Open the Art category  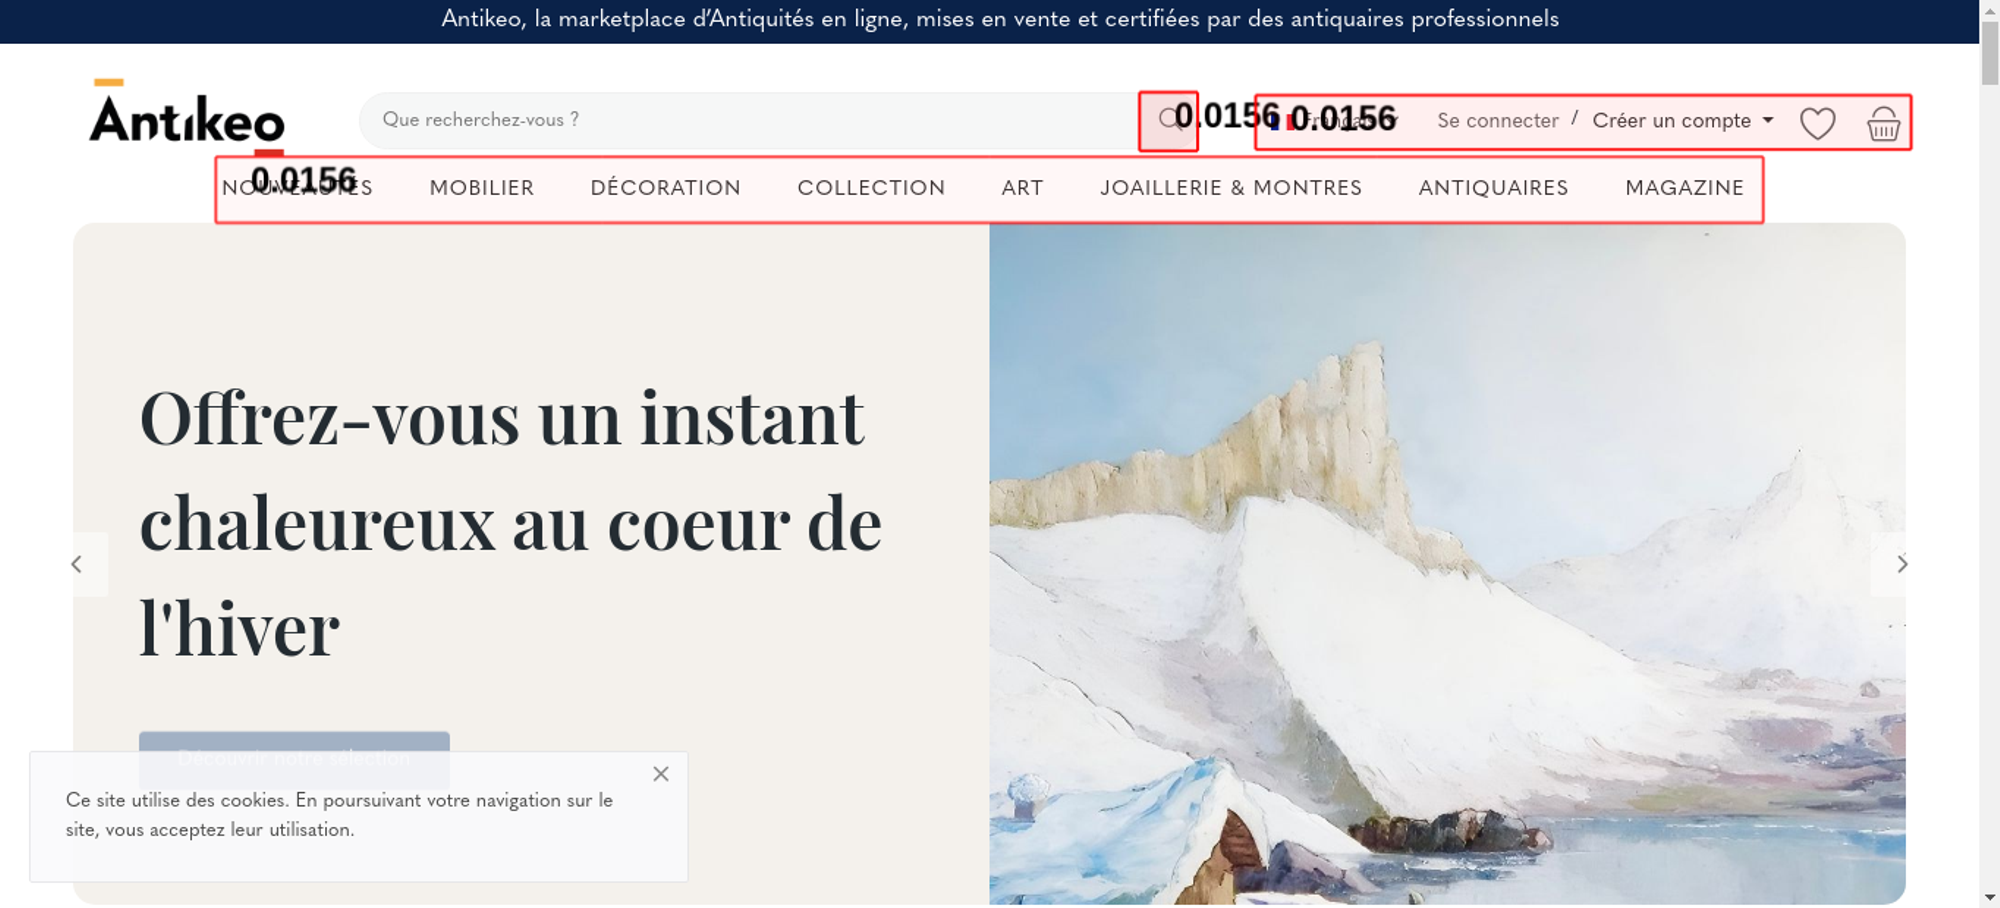(x=1022, y=188)
